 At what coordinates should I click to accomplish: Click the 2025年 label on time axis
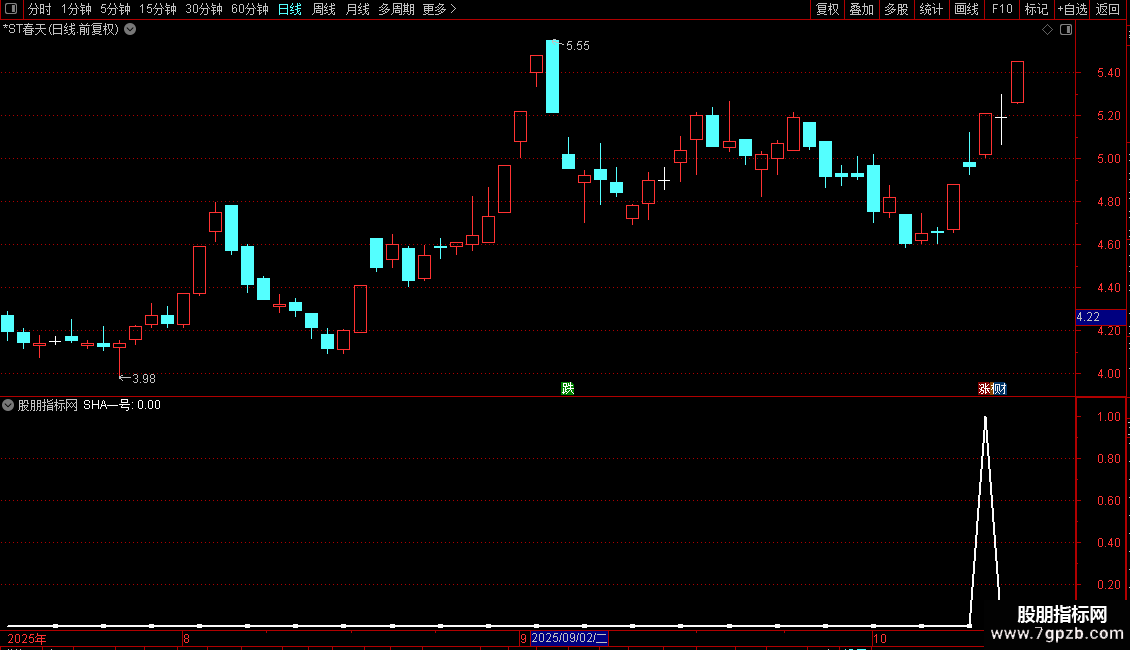click(27, 639)
